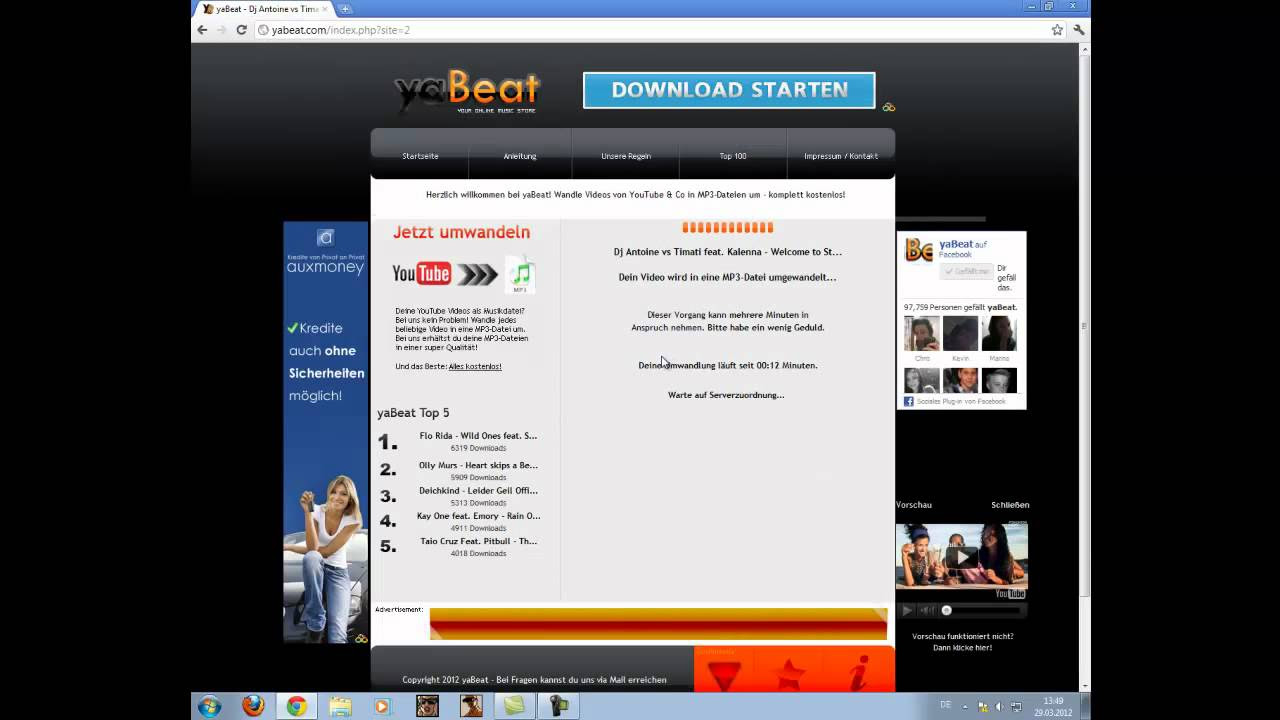Open Taio Cruz Feat. Pitbull entry

(x=478, y=541)
